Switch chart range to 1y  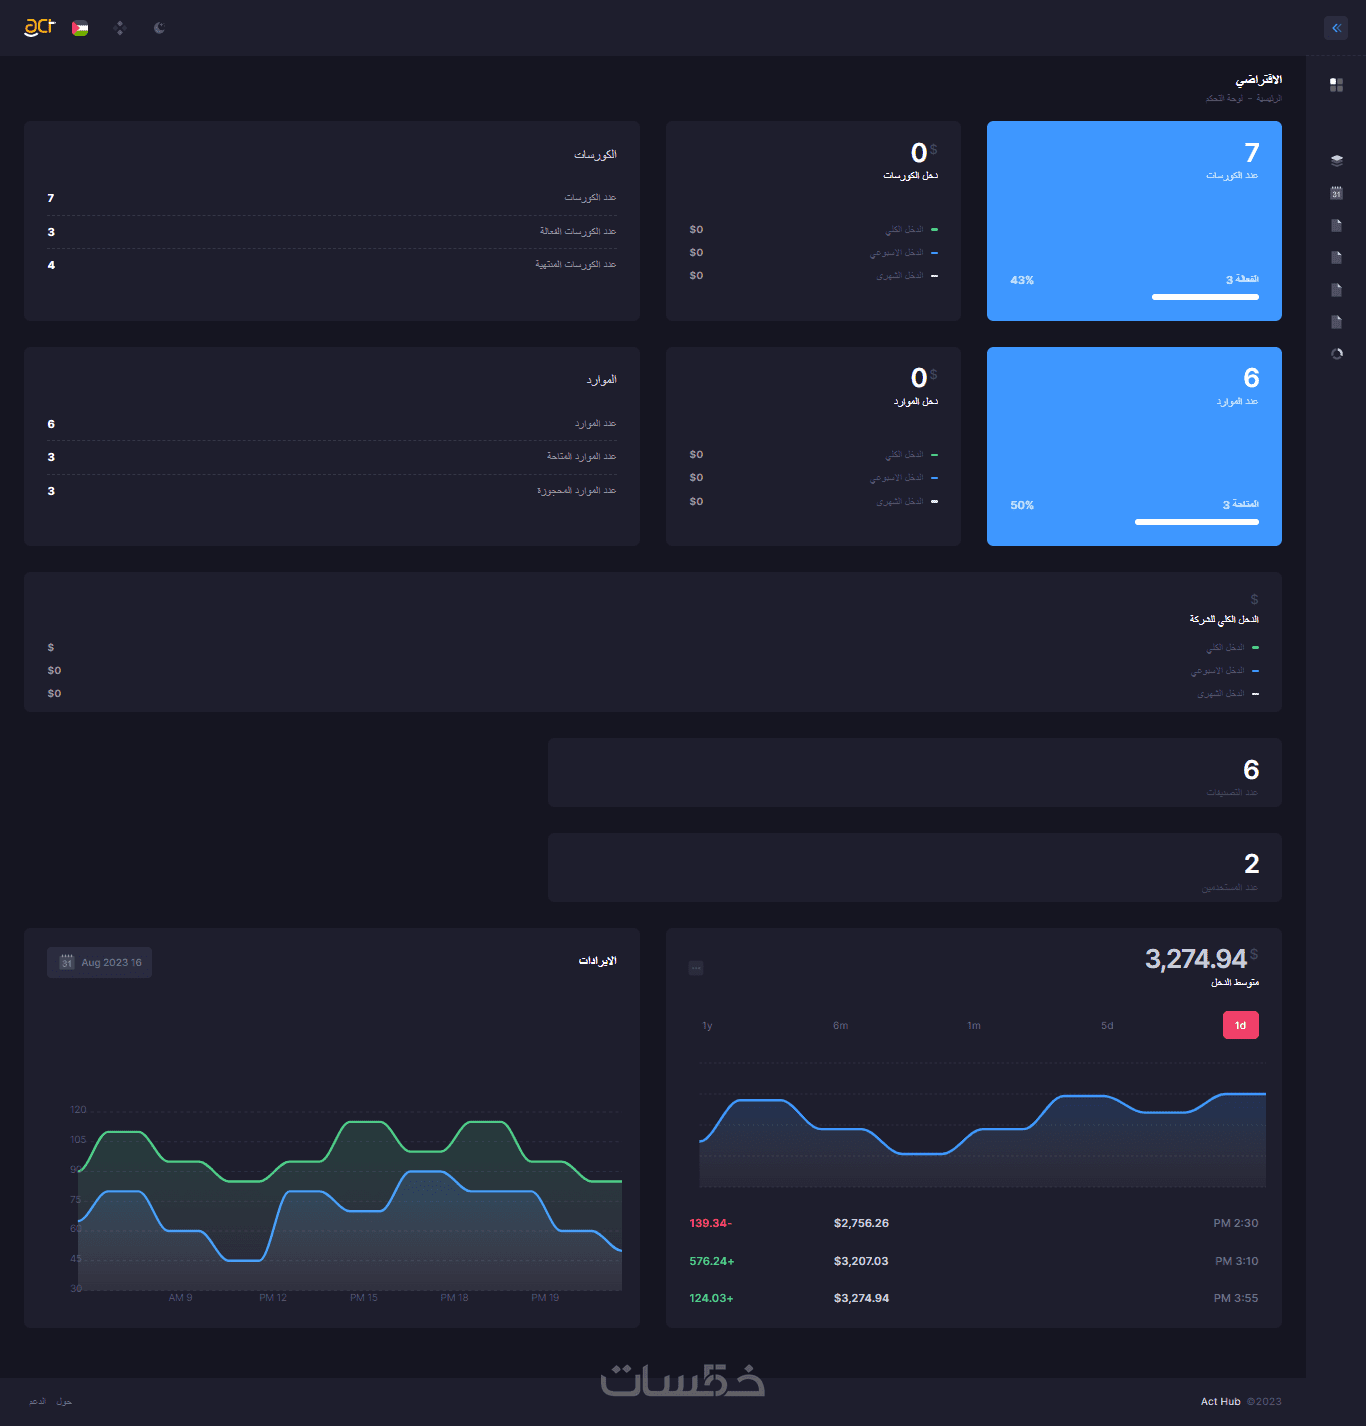[707, 1025]
